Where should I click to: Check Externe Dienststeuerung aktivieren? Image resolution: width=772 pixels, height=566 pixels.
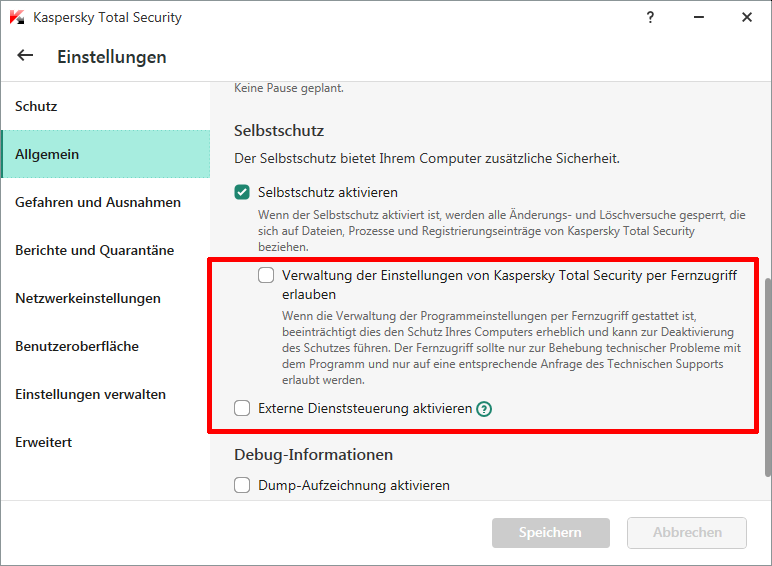[x=242, y=408]
